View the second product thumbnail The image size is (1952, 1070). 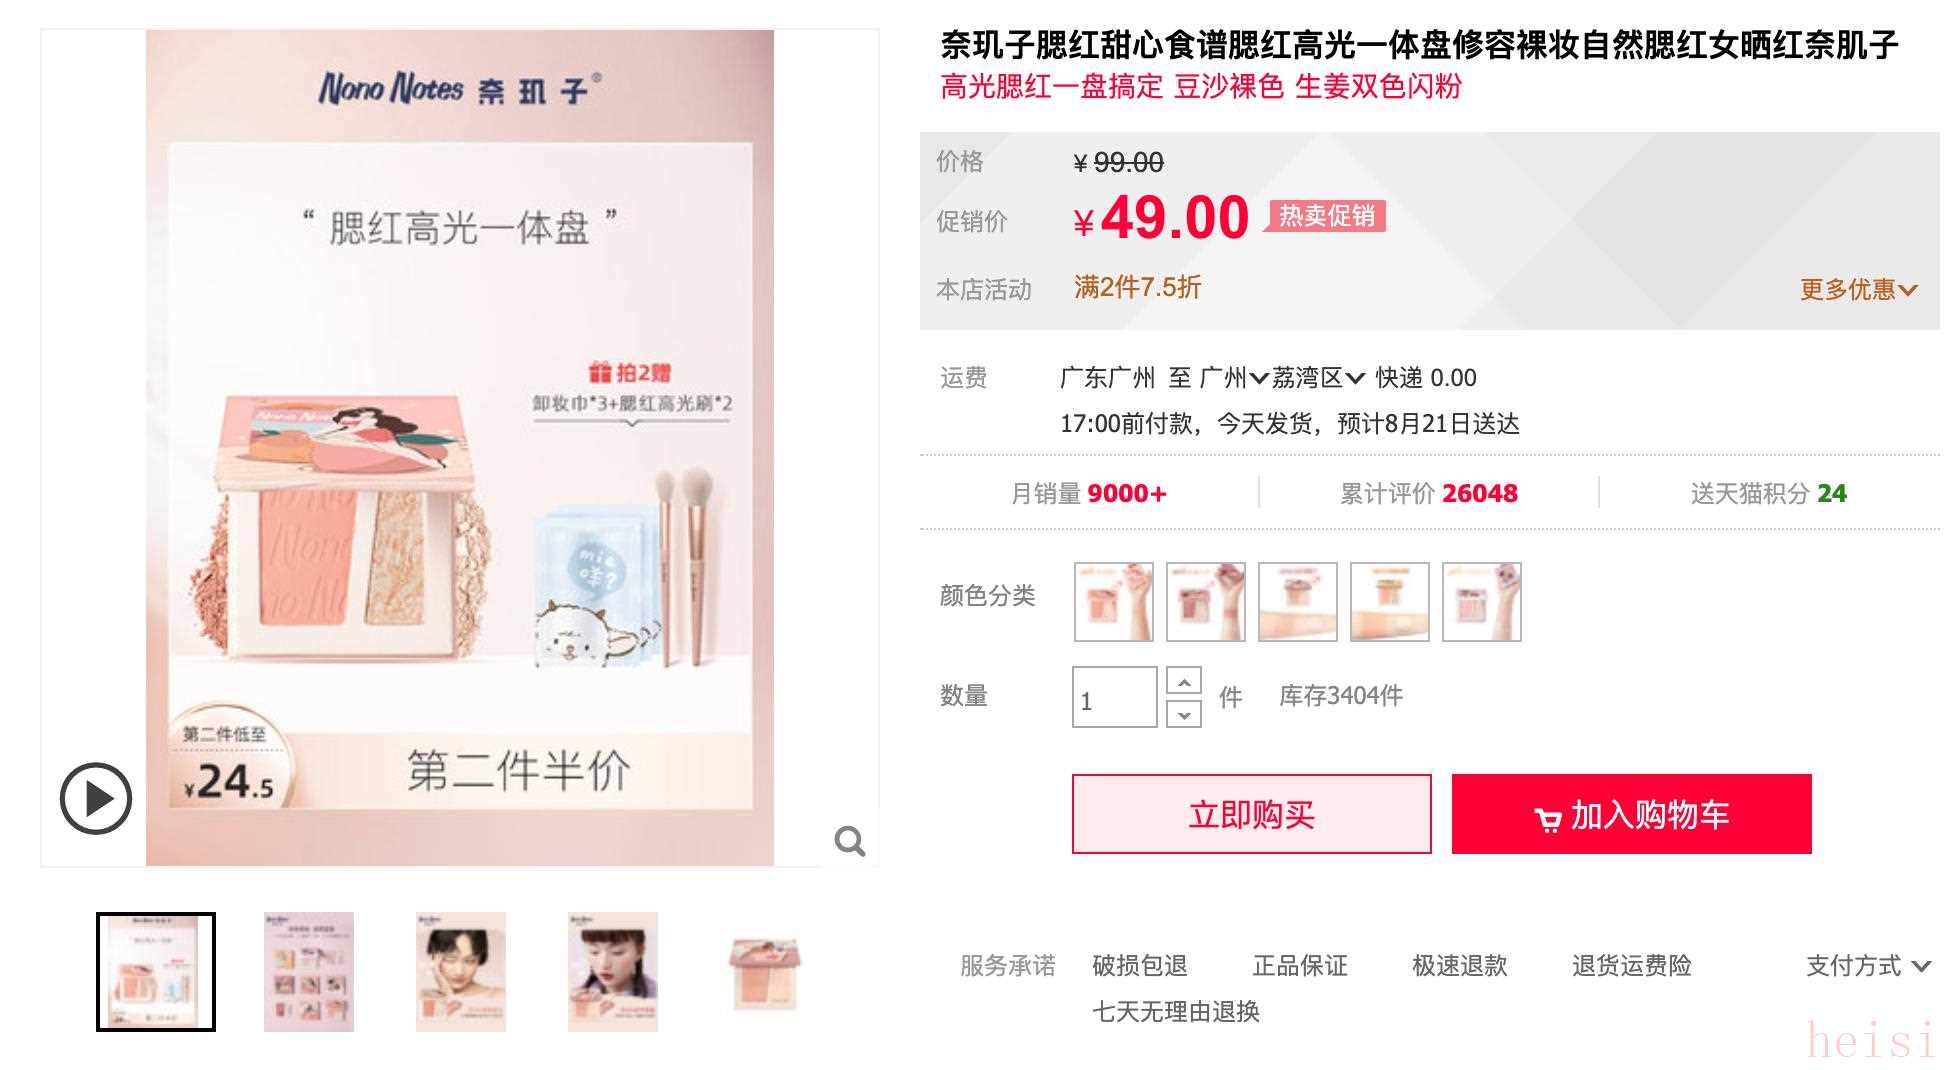(x=308, y=971)
